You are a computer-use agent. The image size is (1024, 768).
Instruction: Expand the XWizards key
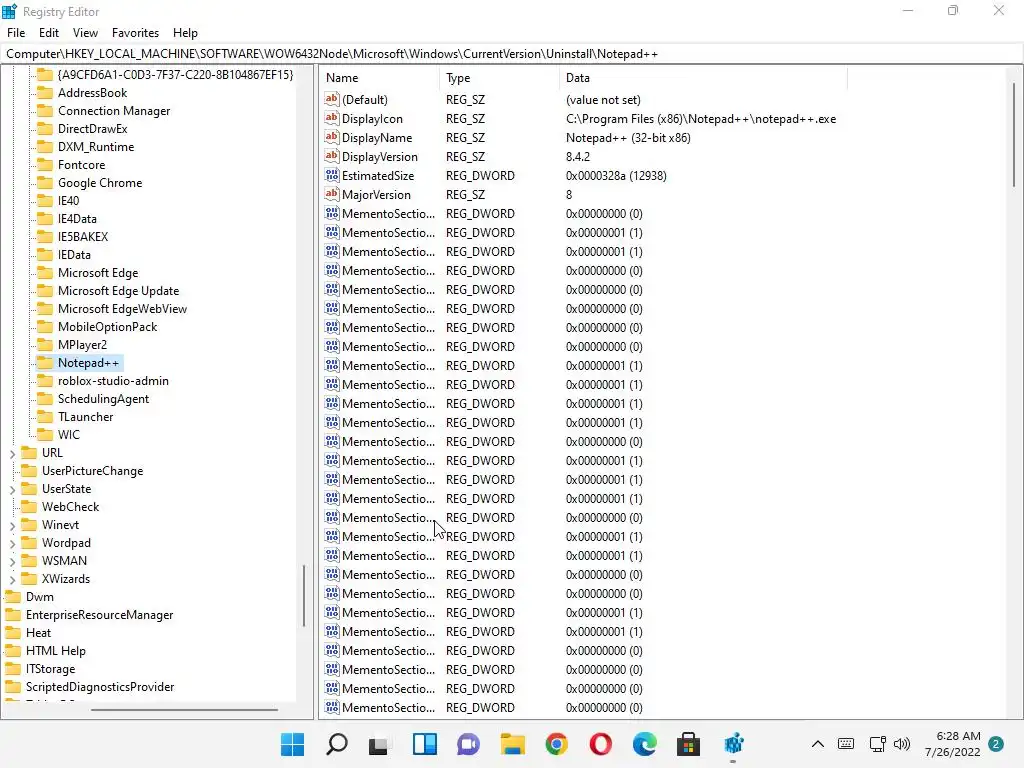(12, 579)
